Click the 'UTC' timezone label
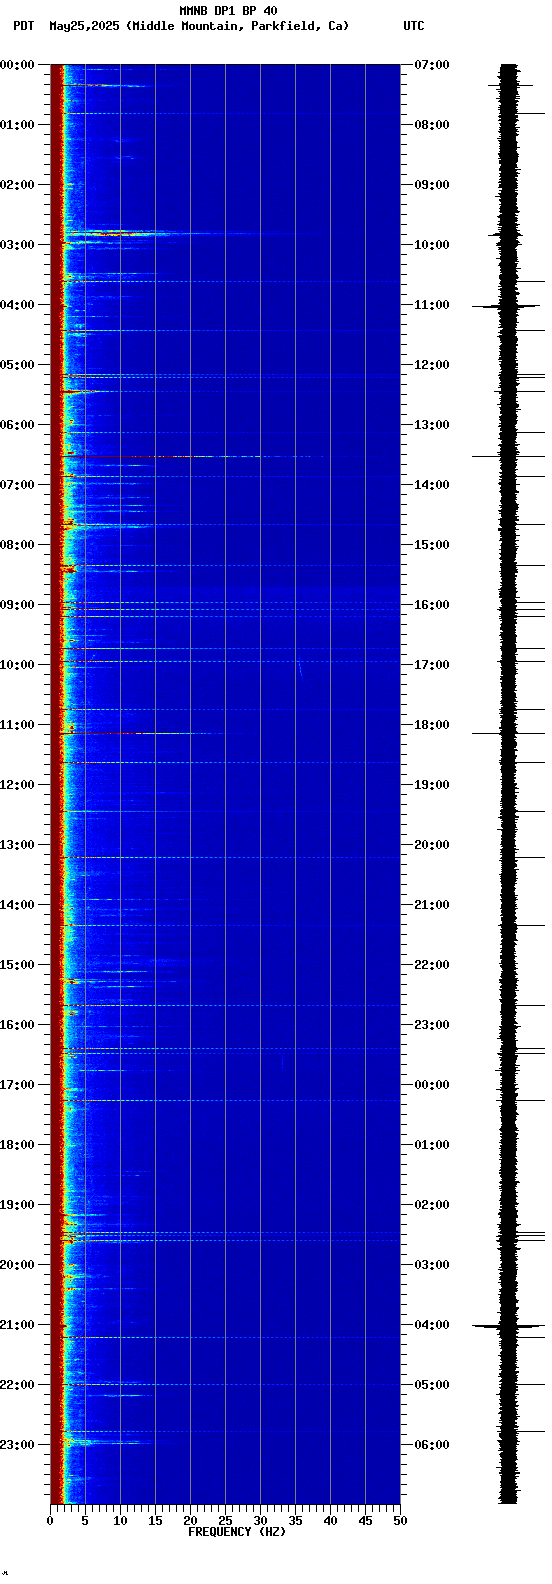The height and width of the screenshot is (1584, 552). [414, 26]
